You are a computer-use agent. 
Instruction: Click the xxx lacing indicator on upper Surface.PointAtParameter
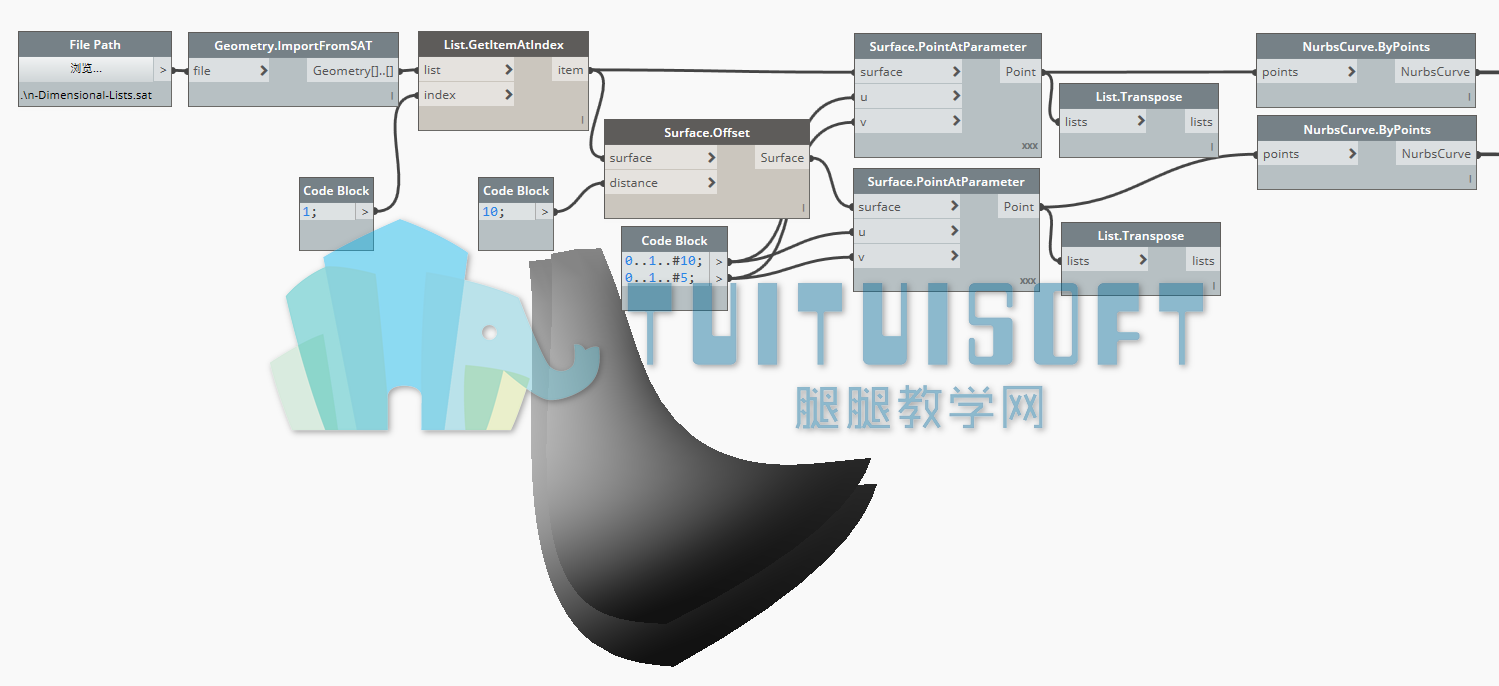pyautogui.click(x=1029, y=146)
